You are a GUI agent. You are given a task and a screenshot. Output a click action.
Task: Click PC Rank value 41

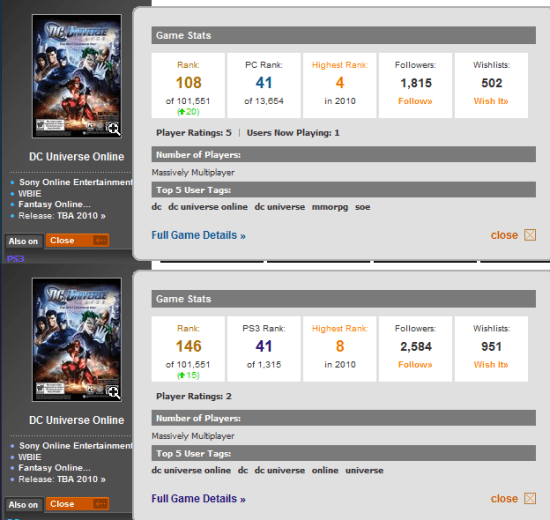point(264,83)
